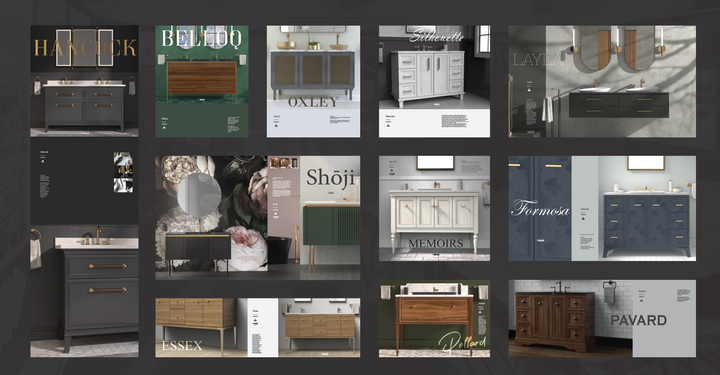Click the Silhouette script title
Viewport: 720px width, 375px height.
[437, 35]
